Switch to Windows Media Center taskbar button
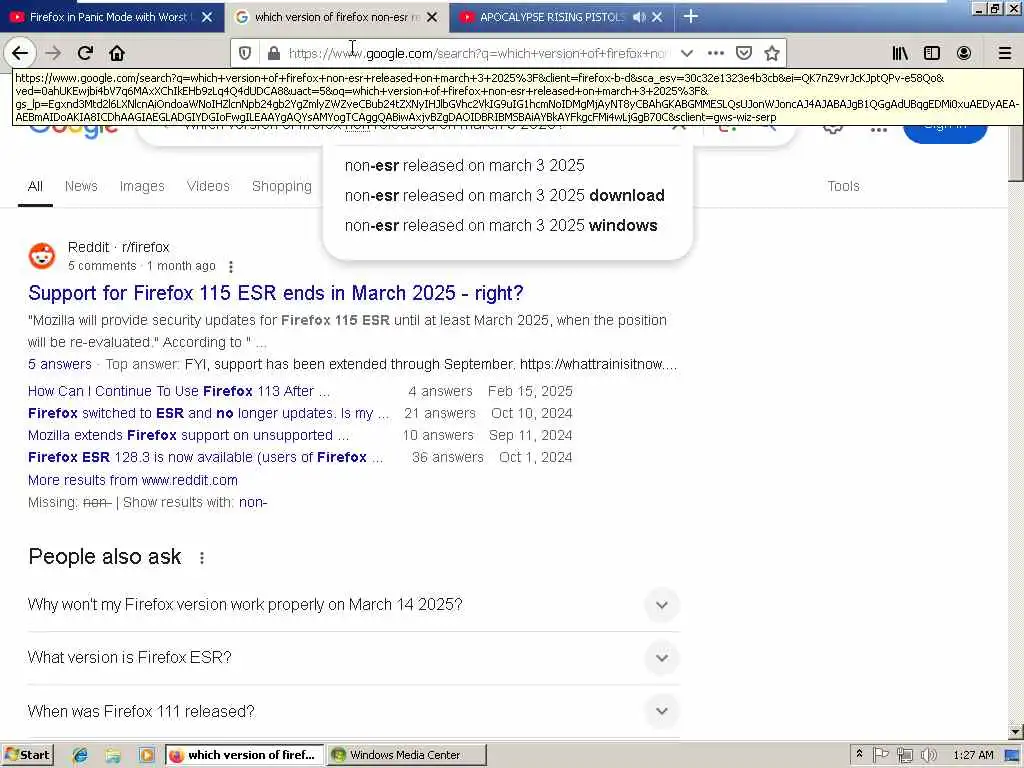The height and width of the screenshot is (768, 1024). coord(406,755)
